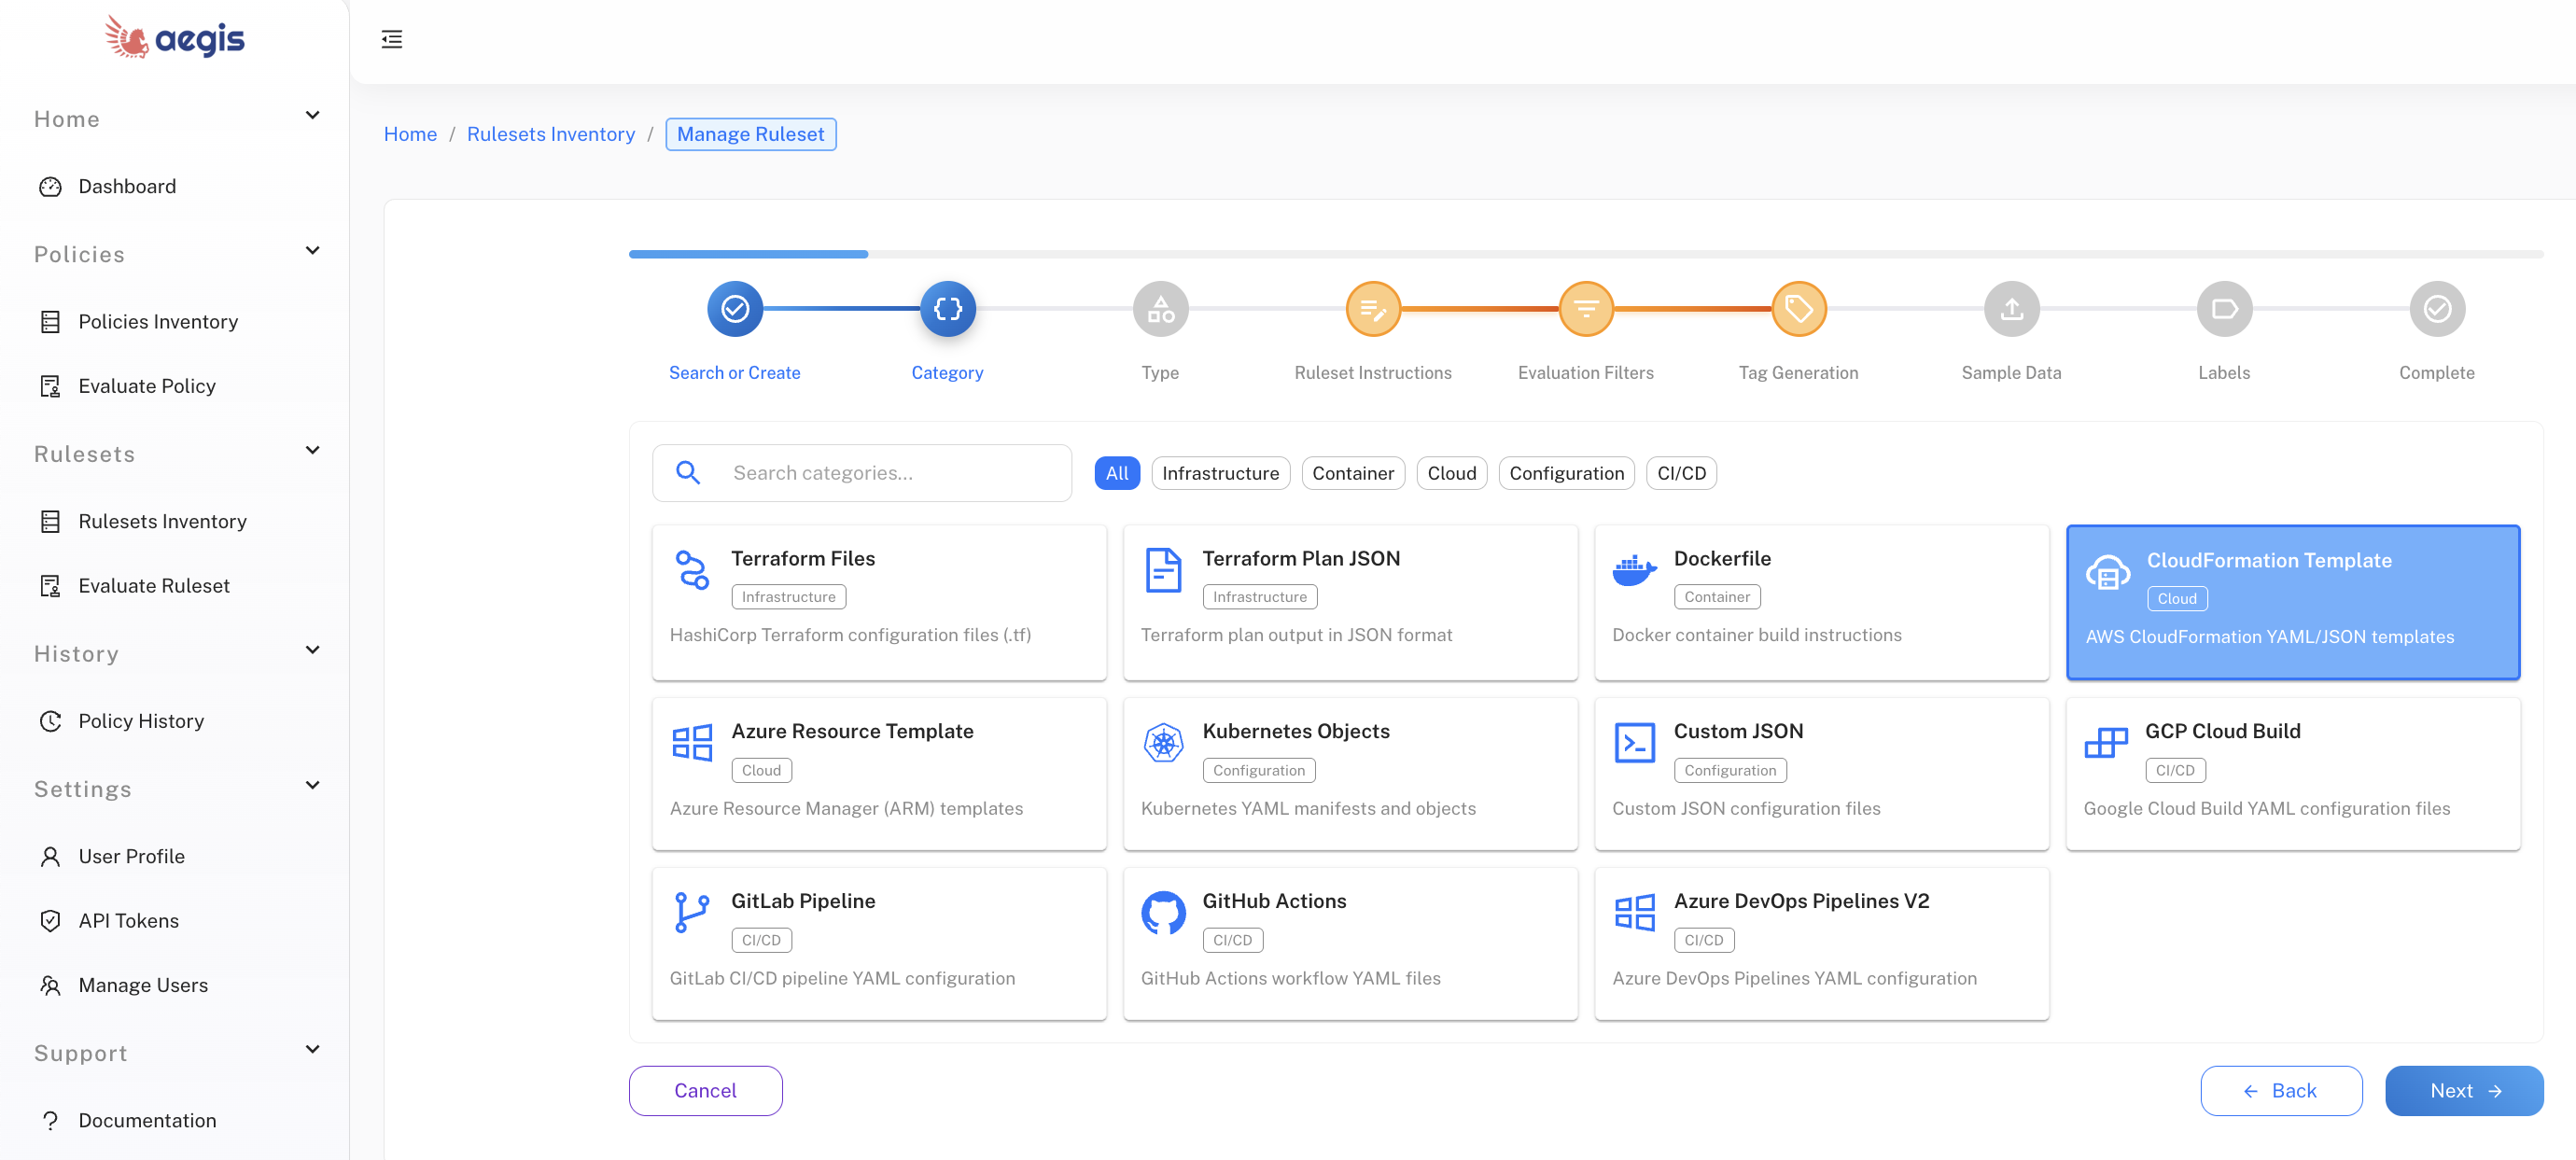Choose the Dockerfile category title
Image resolution: width=2576 pixels, height=1160 pixels.
(x=1722, y=558)
